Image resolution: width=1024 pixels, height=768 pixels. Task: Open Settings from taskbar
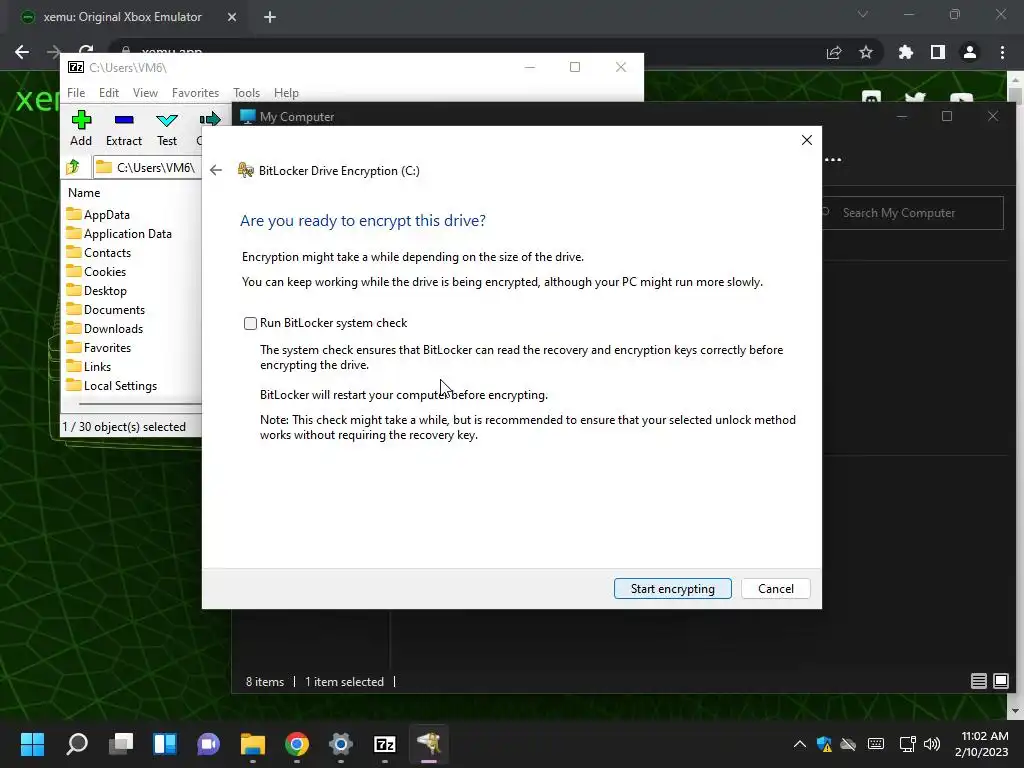click(341, 744)
